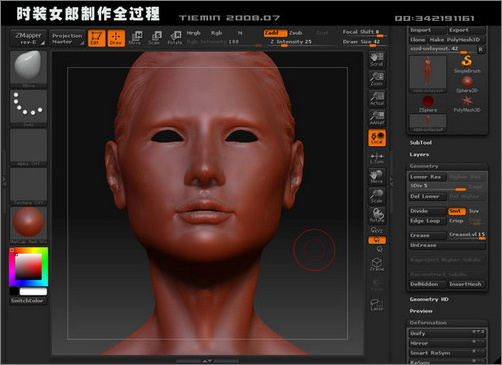Screen dimensions: 502x365
Task: Click the Divide button
Action: click(428, 211)
